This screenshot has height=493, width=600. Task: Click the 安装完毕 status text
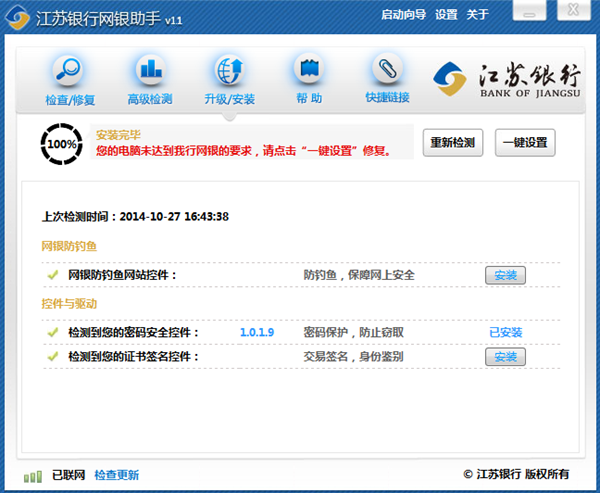[x=118, y=135]
